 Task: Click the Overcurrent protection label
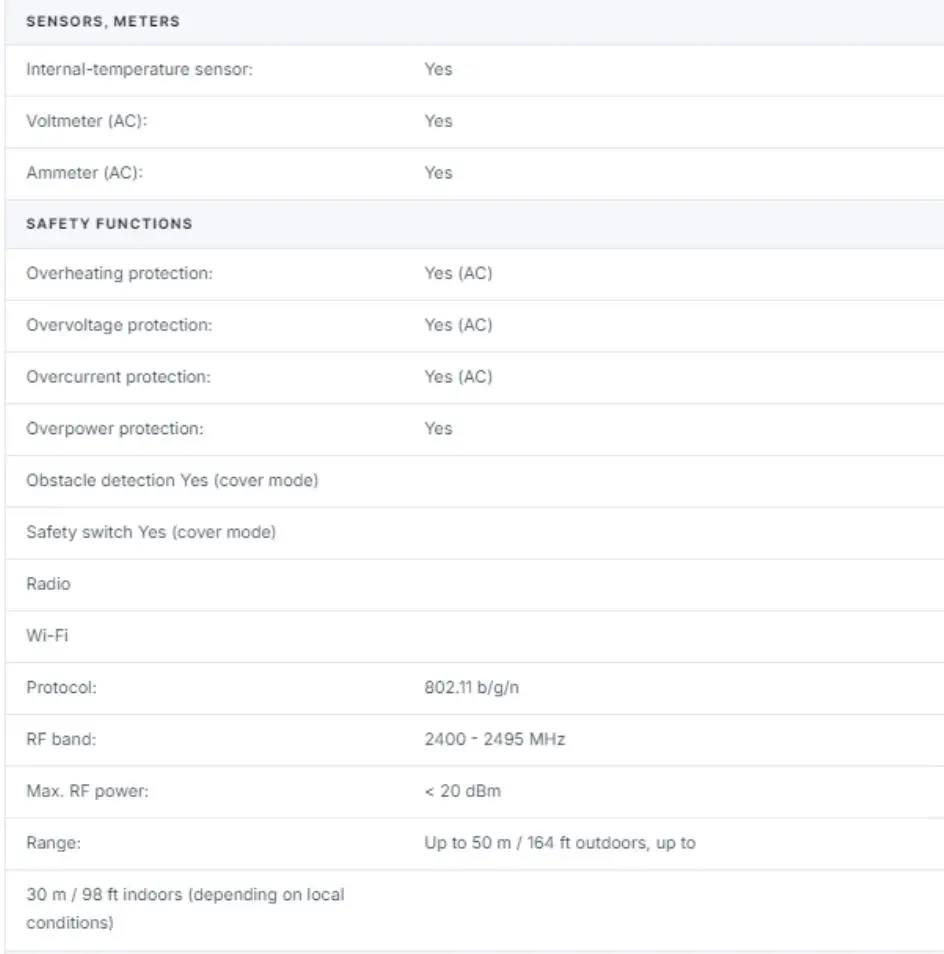(119, 377)
